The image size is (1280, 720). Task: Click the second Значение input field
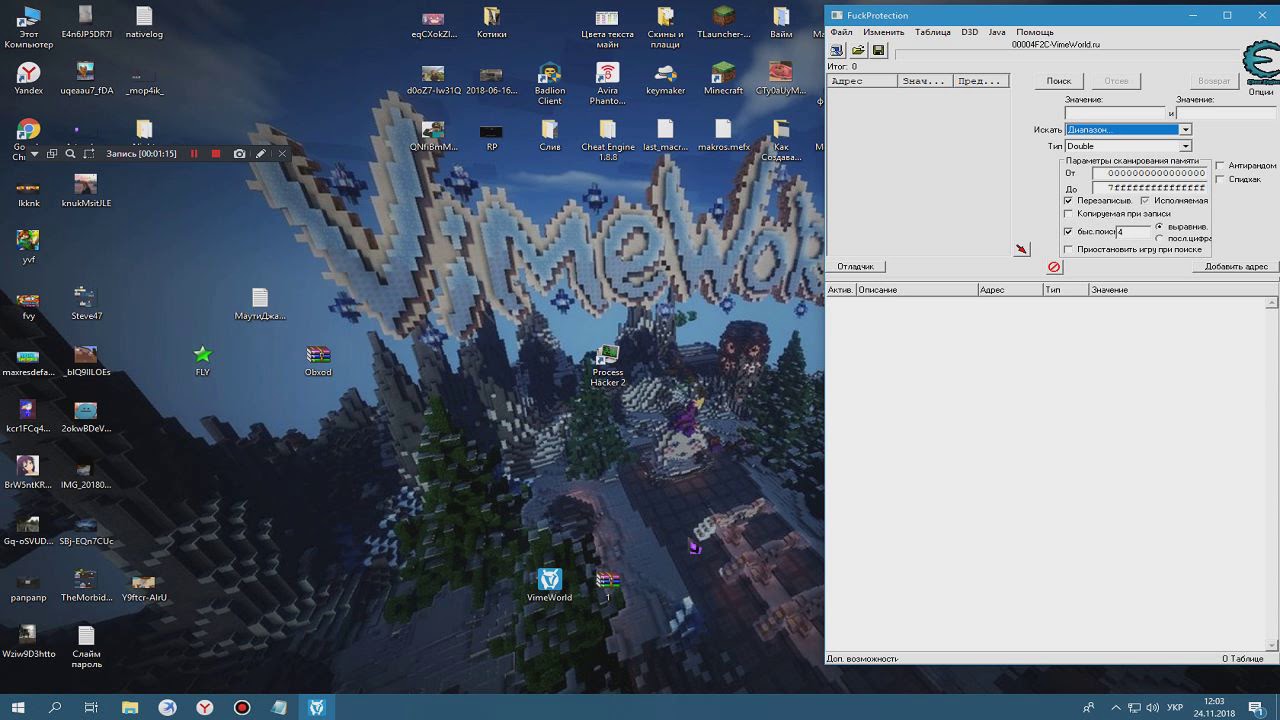1226,113
